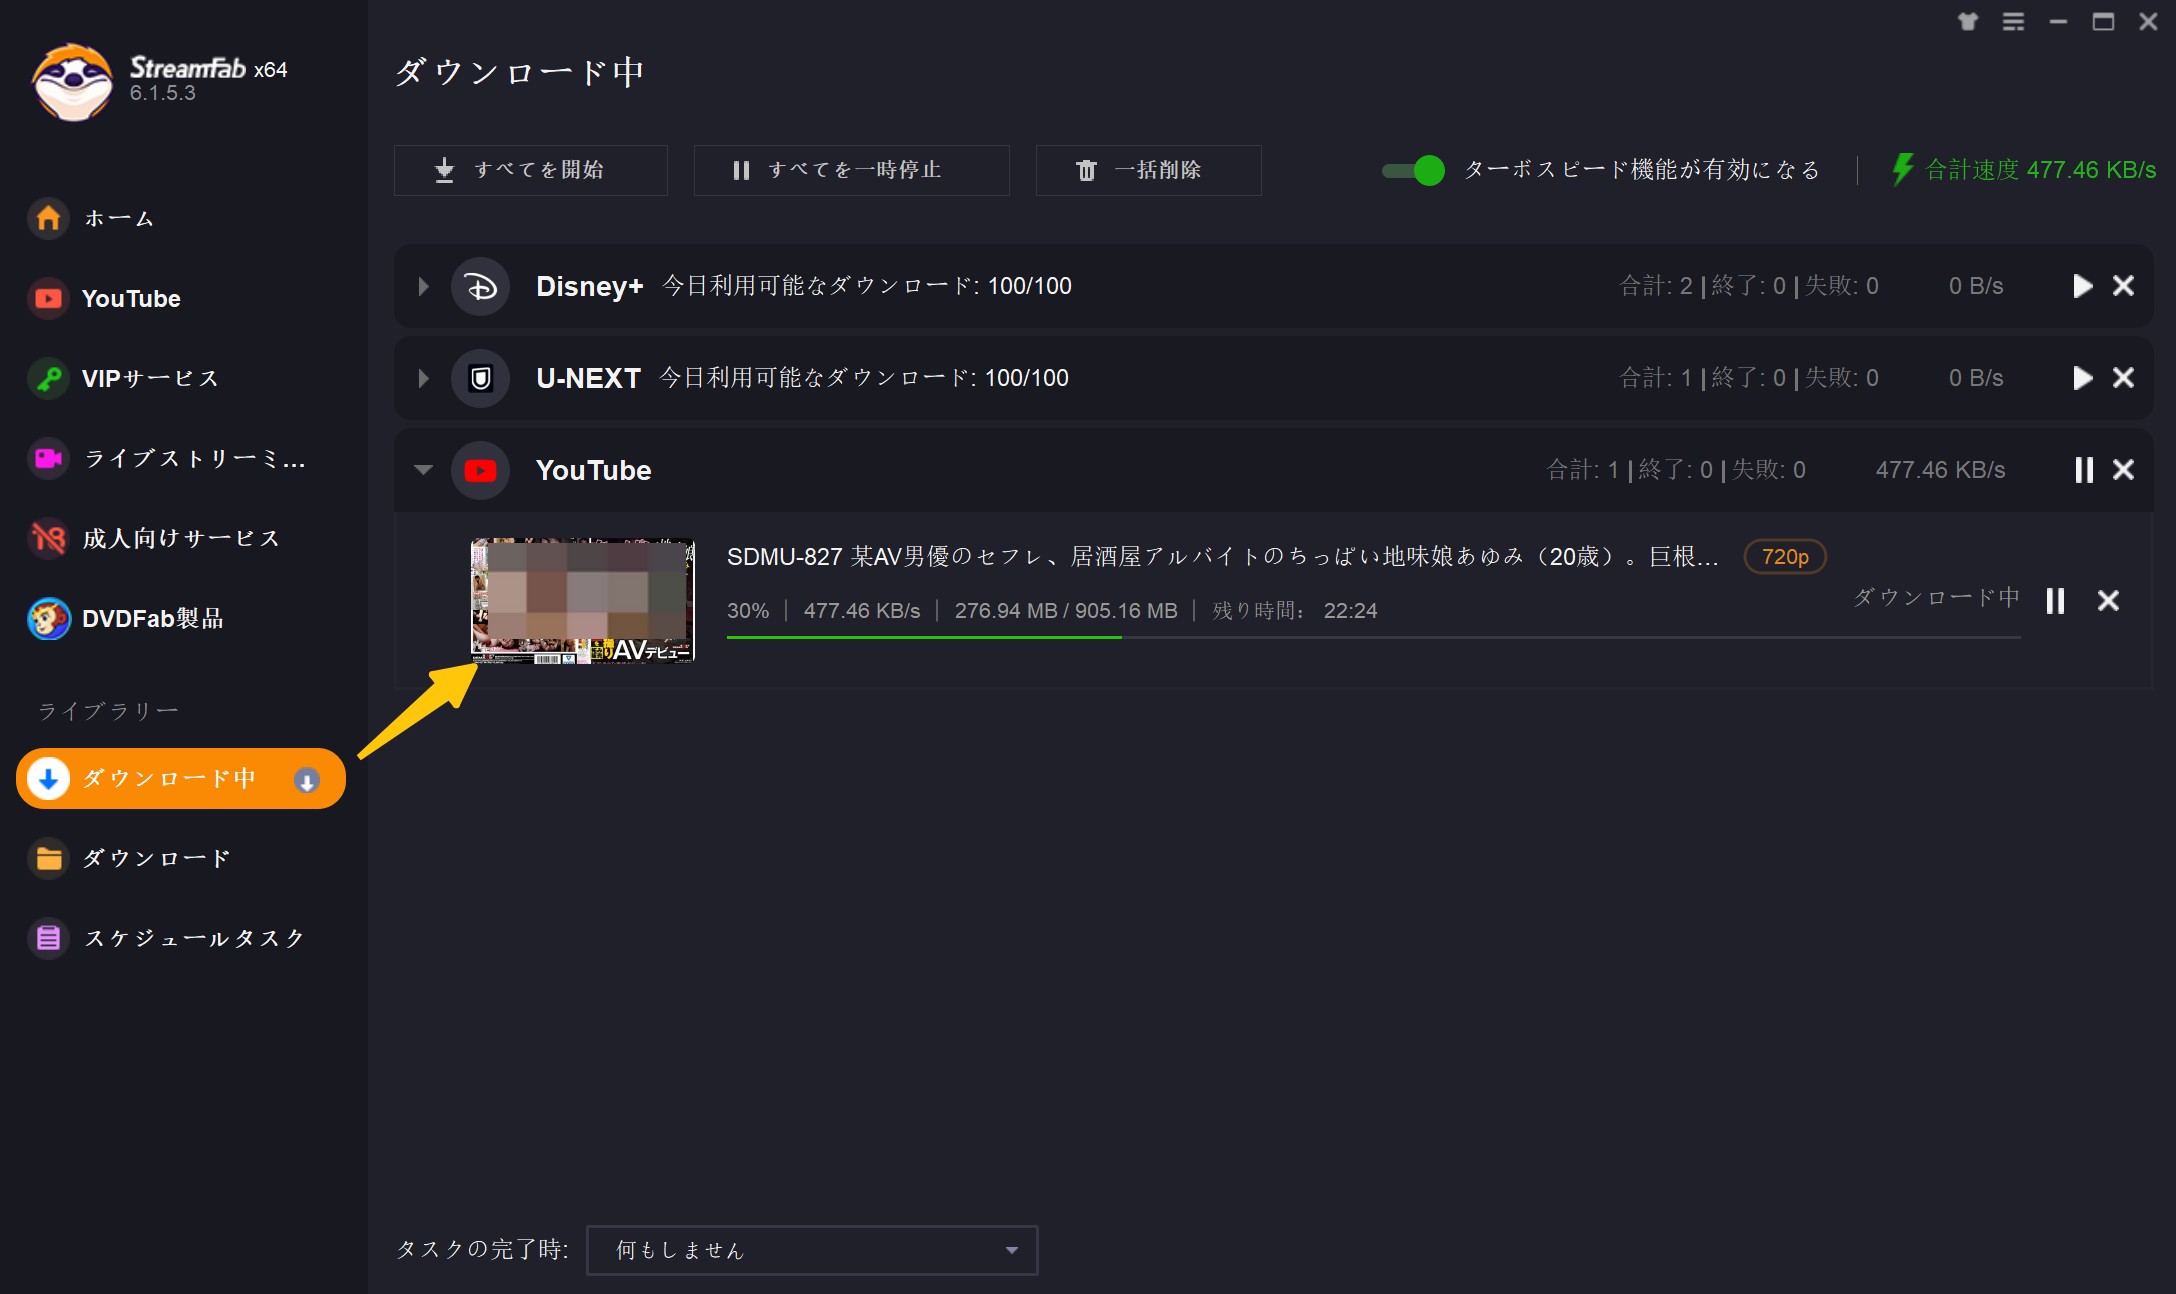Image resolution: width=2176 pixels, height=1294 pixels.
Task: Click the StreamFab sloth logo
Action: point(72,82)
